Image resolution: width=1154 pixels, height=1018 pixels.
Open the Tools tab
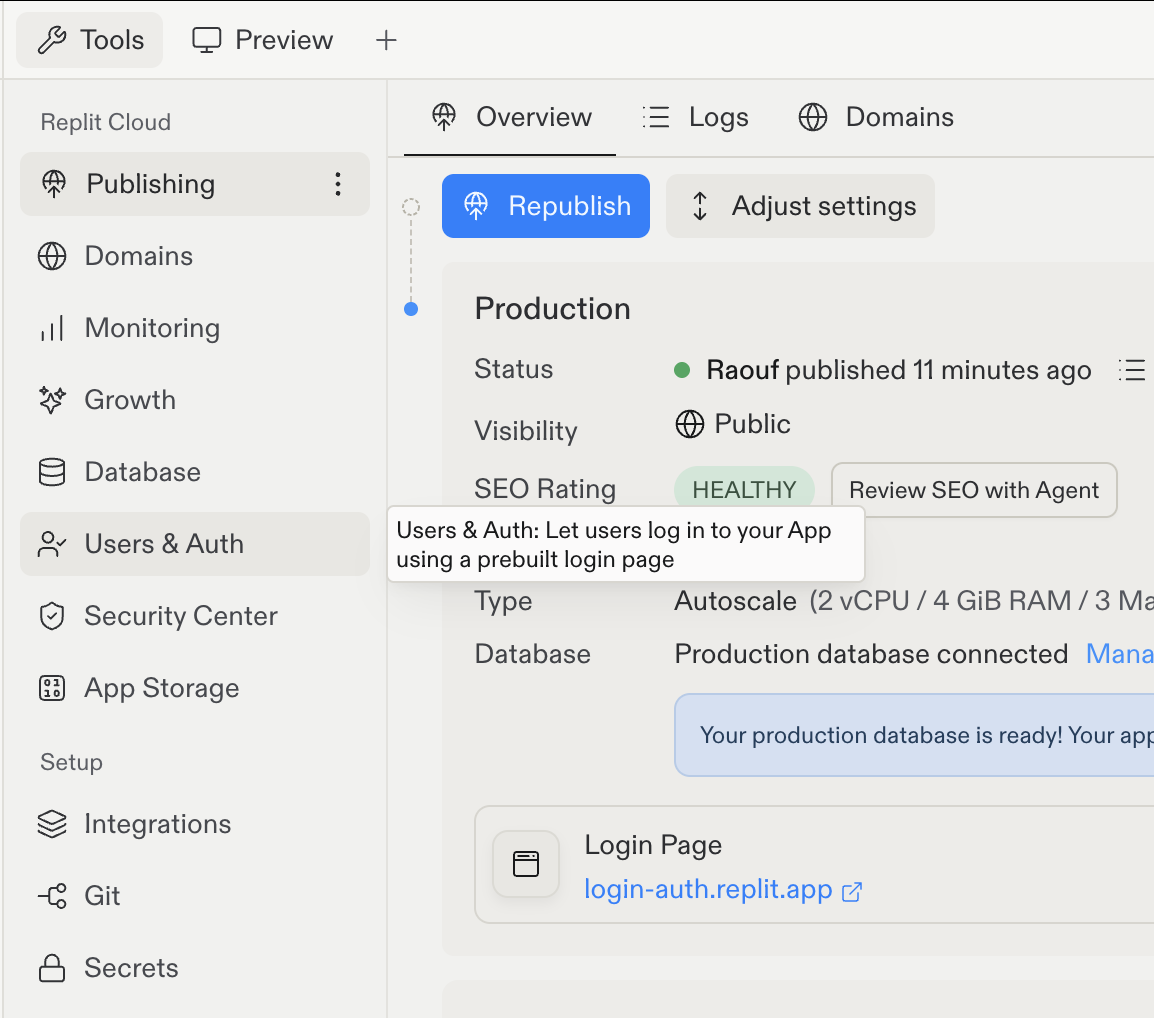[x=90, y=40]
